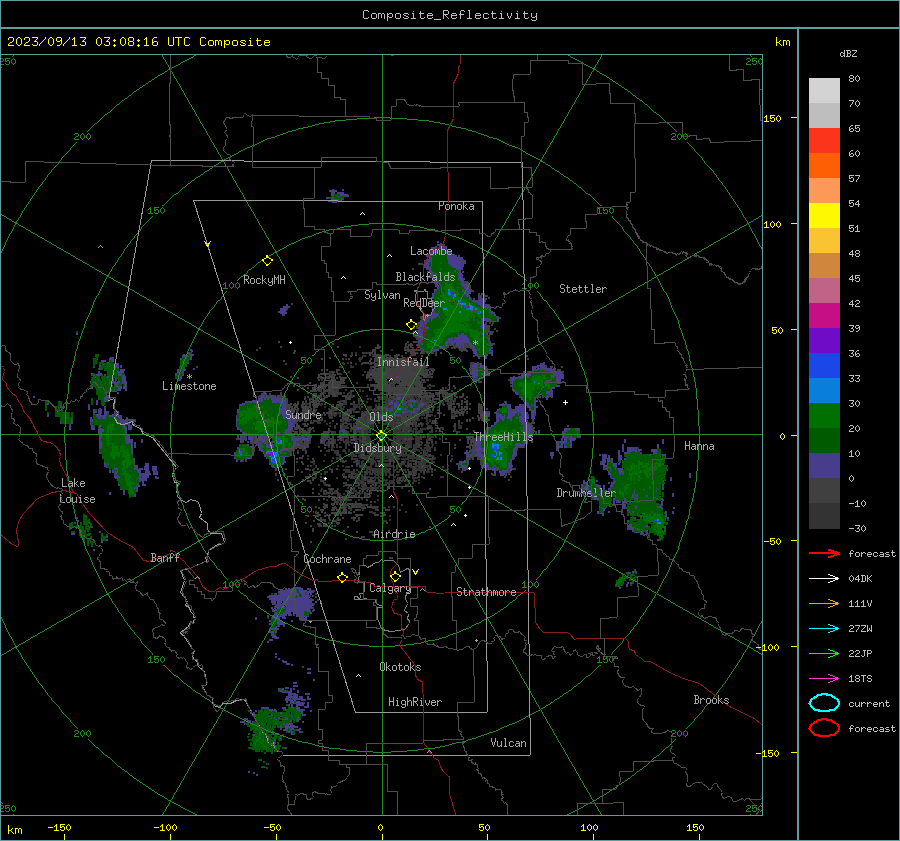Pick the orange 60 dBZ color swatch
Image resolution: width=900 pixels, height=841 pixels.
[x=824, y=166]
